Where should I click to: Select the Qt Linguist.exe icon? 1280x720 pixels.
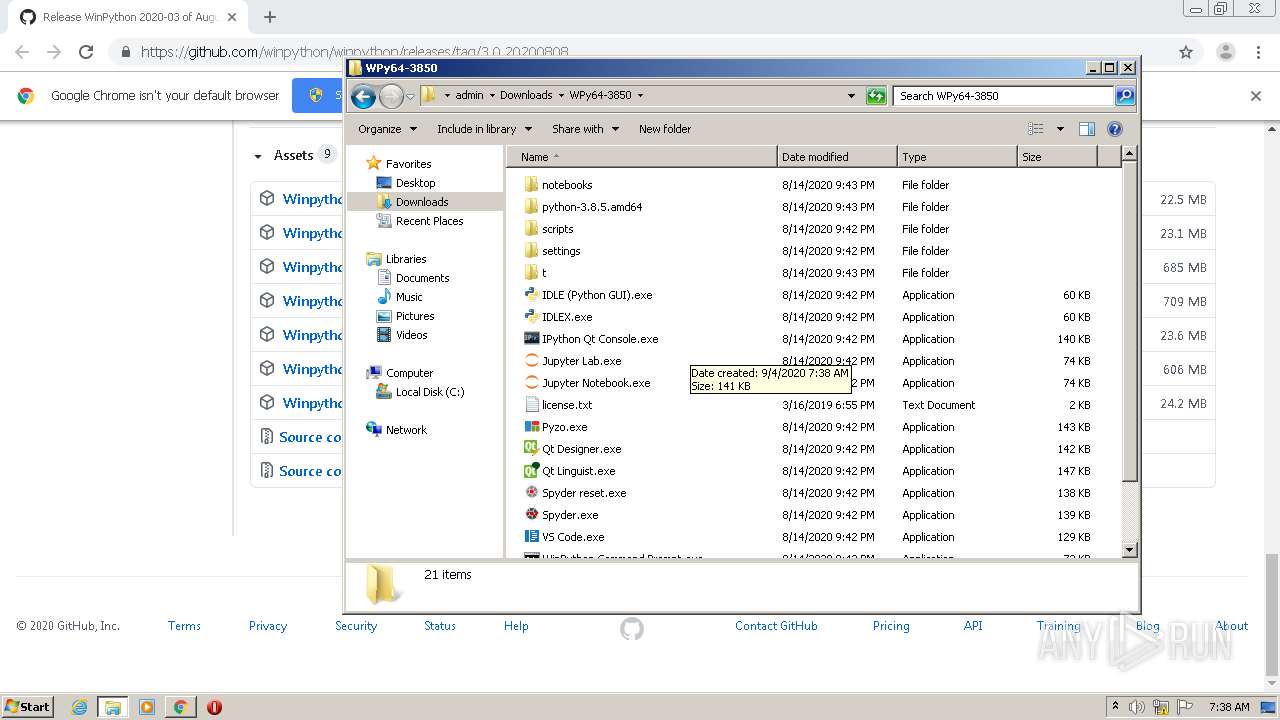[532, 471]
